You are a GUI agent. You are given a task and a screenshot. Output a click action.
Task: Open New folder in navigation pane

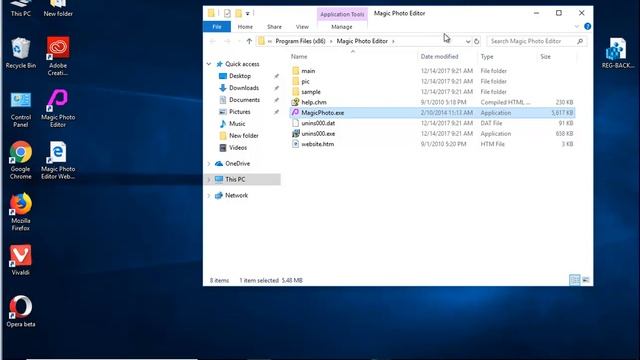(244, 136)
